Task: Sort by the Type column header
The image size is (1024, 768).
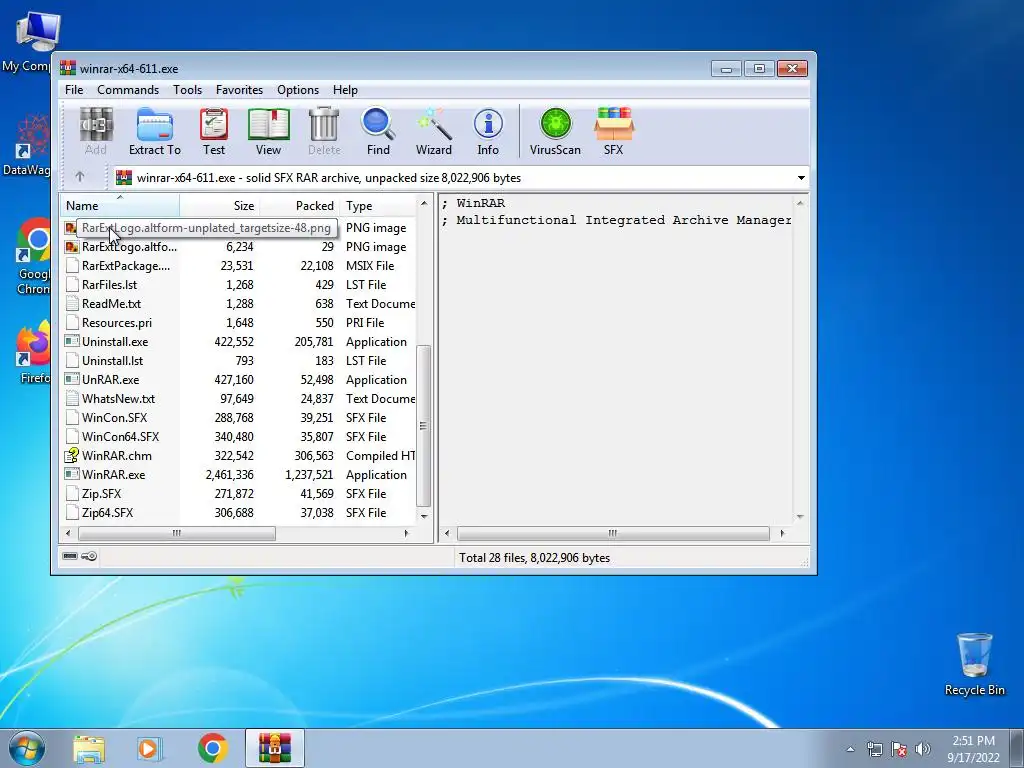Action: (x=377, y=206)
